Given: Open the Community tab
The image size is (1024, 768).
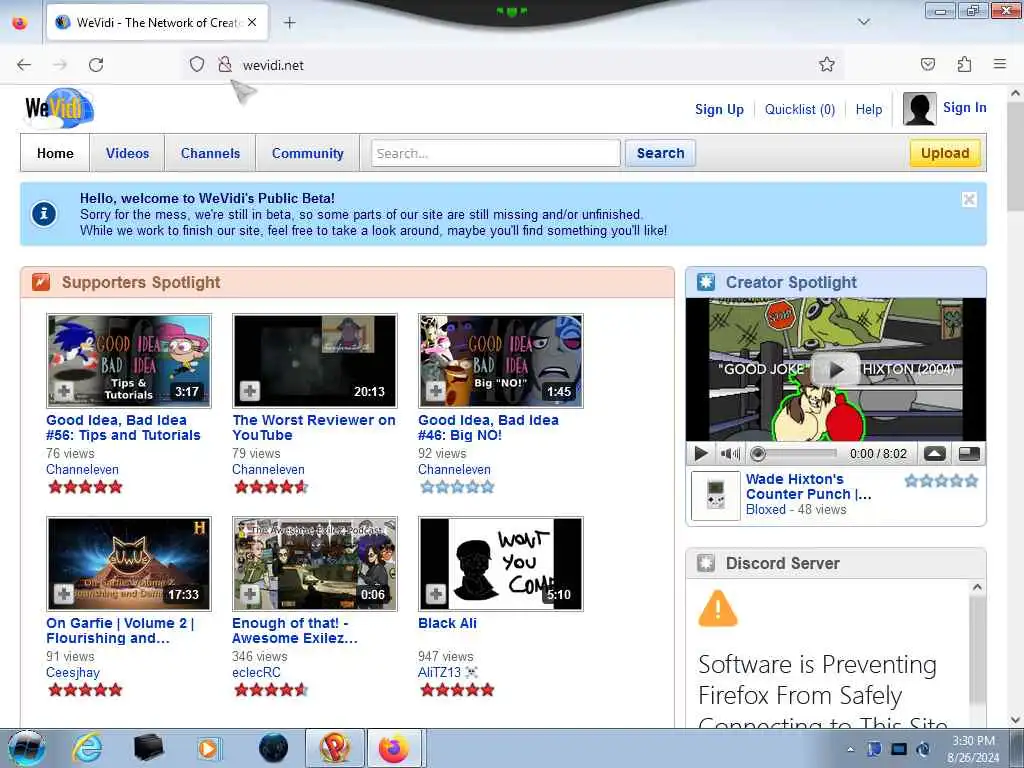Looking at the screenshot, I should (308, 153).
